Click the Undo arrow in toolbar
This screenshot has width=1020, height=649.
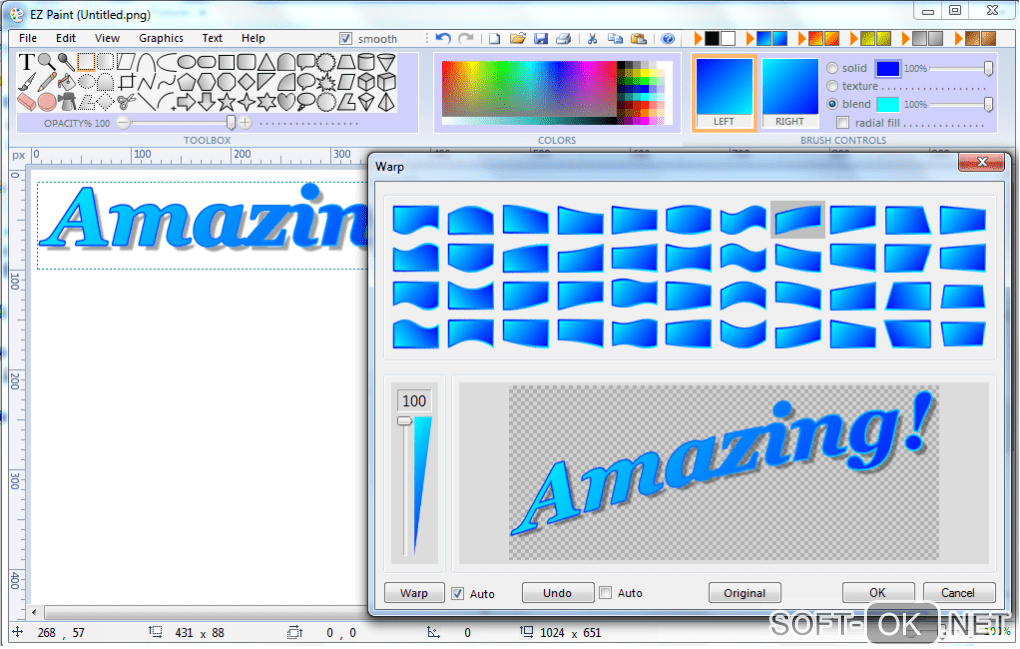point(443,38)
